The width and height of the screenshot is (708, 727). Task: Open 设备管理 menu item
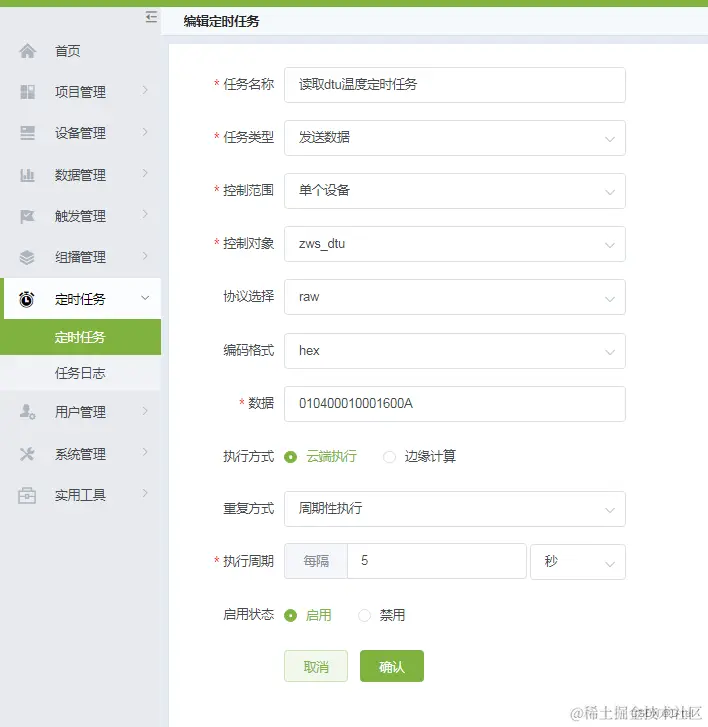[81, 133]
